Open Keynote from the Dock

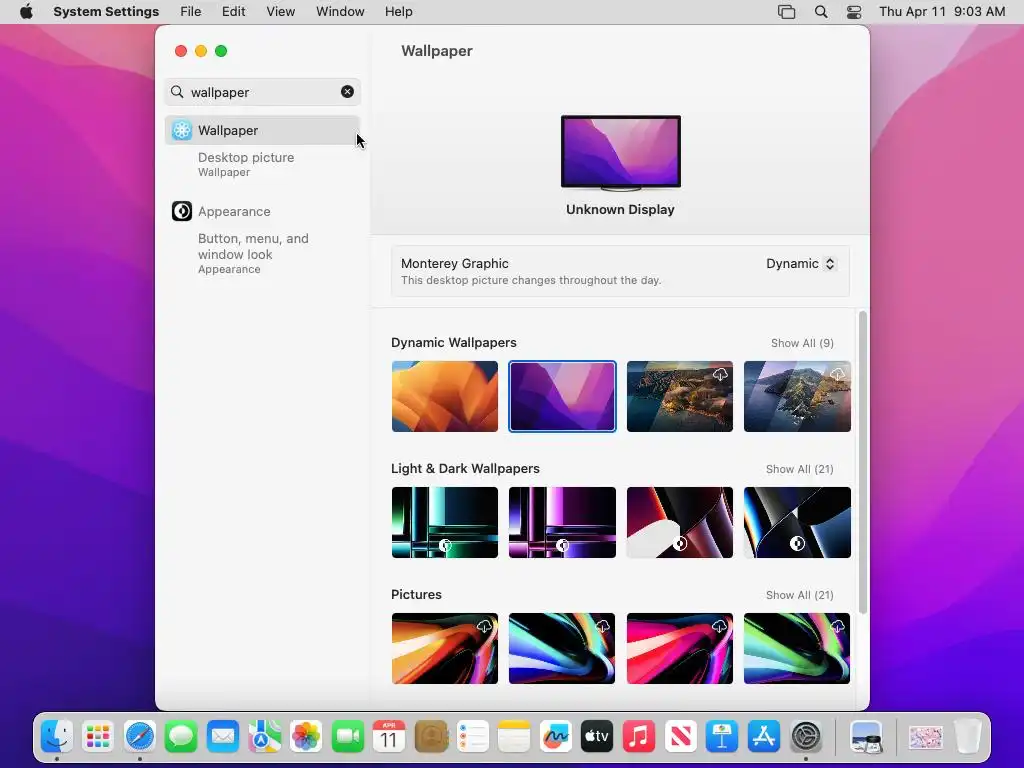[x=722, y=737]
